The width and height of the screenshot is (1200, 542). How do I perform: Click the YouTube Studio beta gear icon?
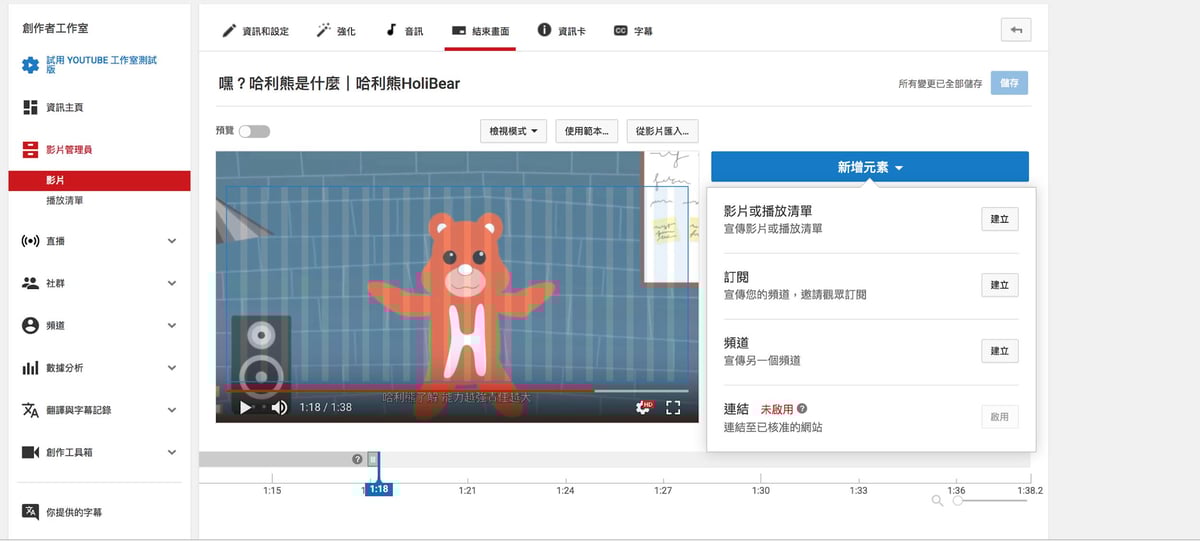(30, 65)
